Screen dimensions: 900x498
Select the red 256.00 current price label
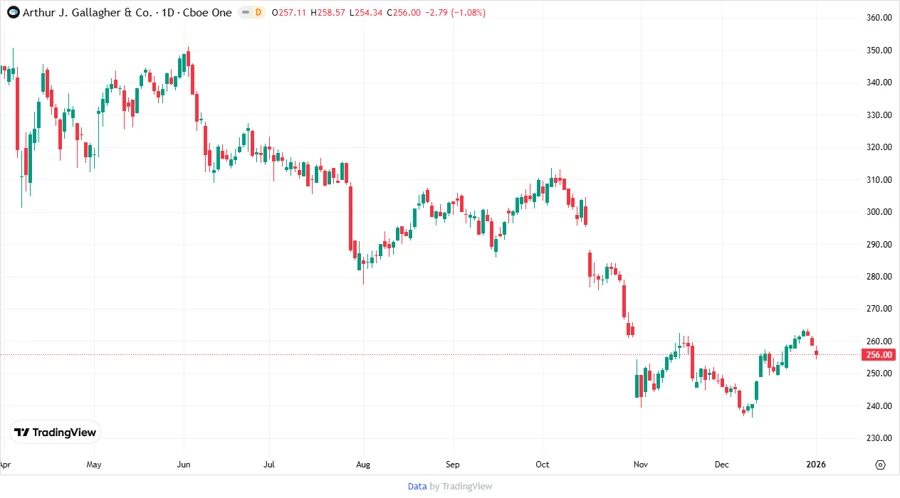(879, 355)
